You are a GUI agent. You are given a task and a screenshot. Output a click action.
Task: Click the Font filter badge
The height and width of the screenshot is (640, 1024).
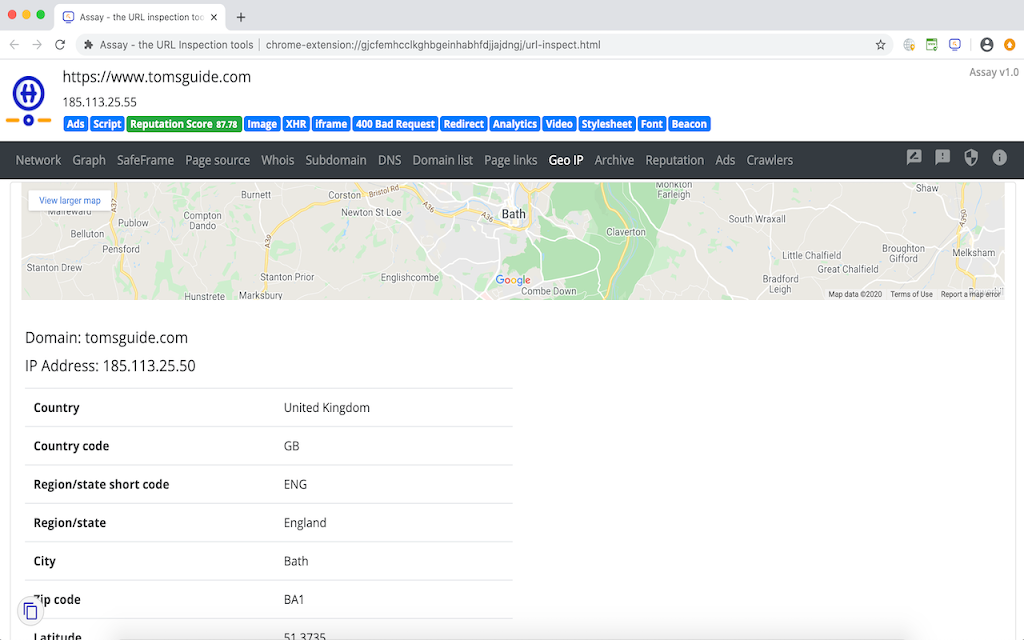(652, 124)
